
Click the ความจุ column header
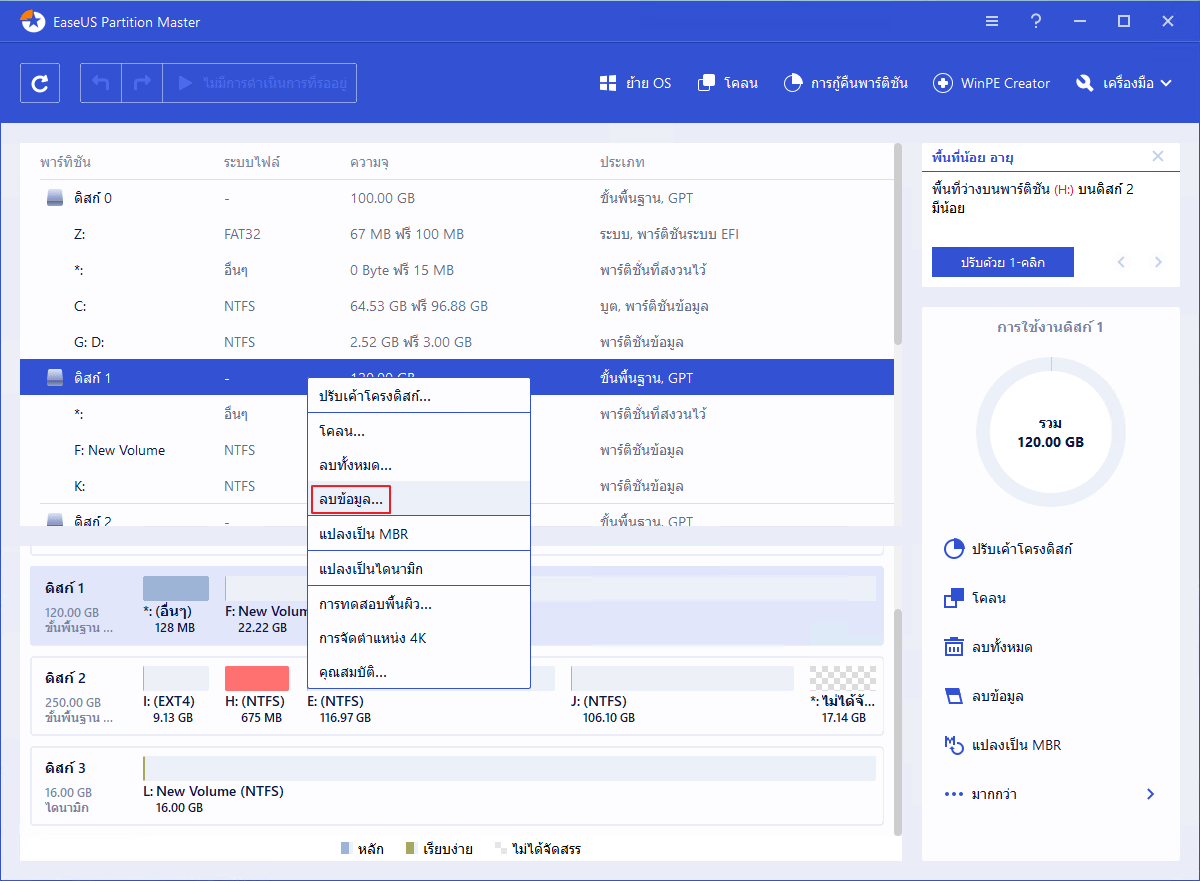[369, 162]
